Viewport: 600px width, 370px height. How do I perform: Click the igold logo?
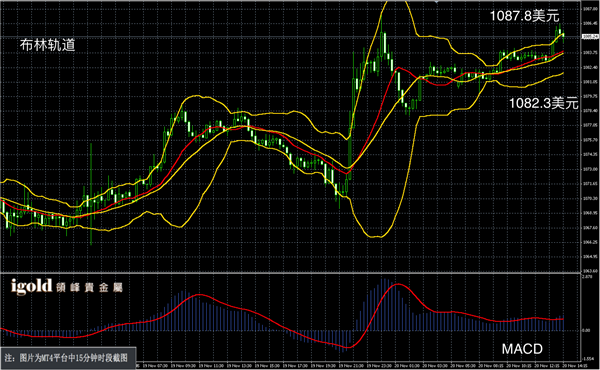click(x=31, y=286)
